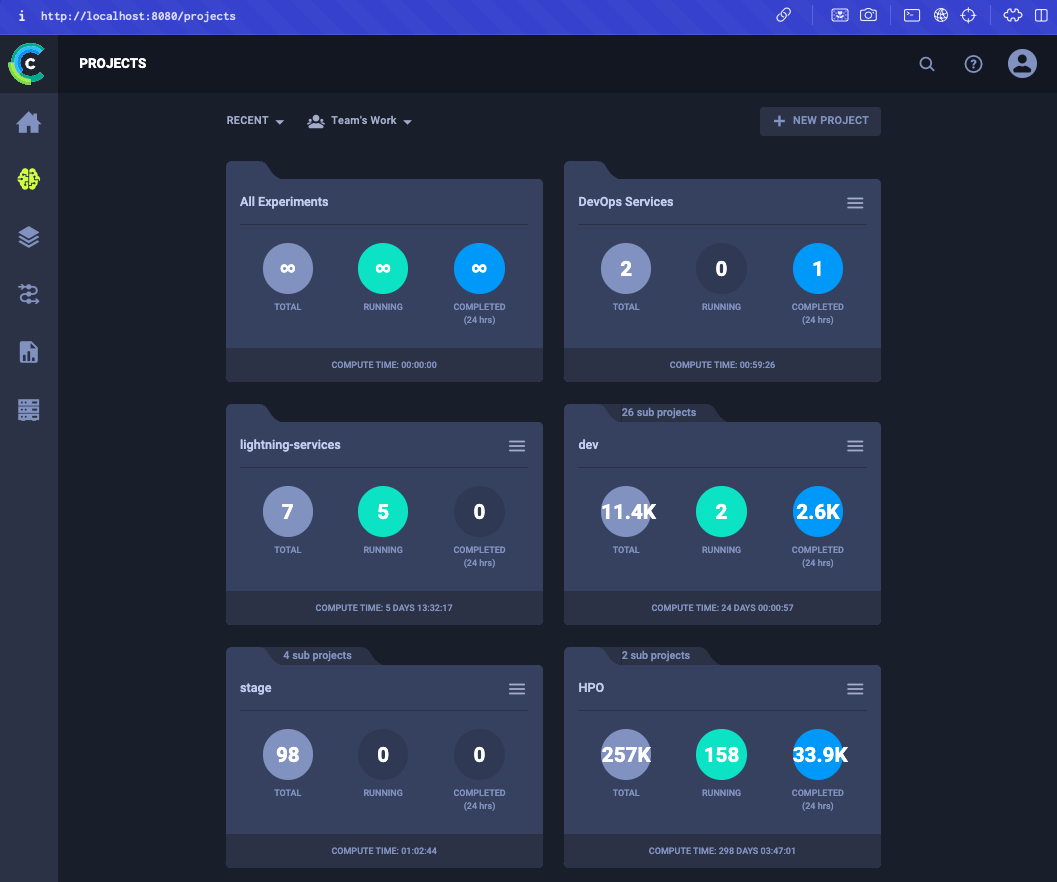Click the site info icon in address bar
This screenshot has width=1057, height=882.
22,16
